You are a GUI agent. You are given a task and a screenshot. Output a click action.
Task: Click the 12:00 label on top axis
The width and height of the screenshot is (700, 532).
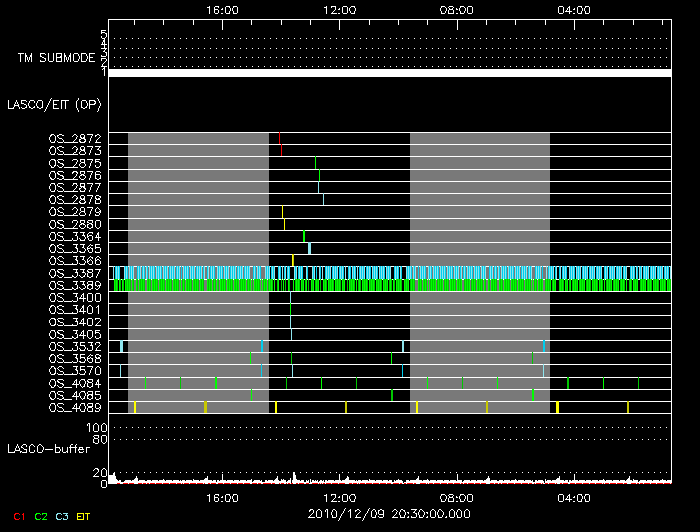[x=340, y=10]
